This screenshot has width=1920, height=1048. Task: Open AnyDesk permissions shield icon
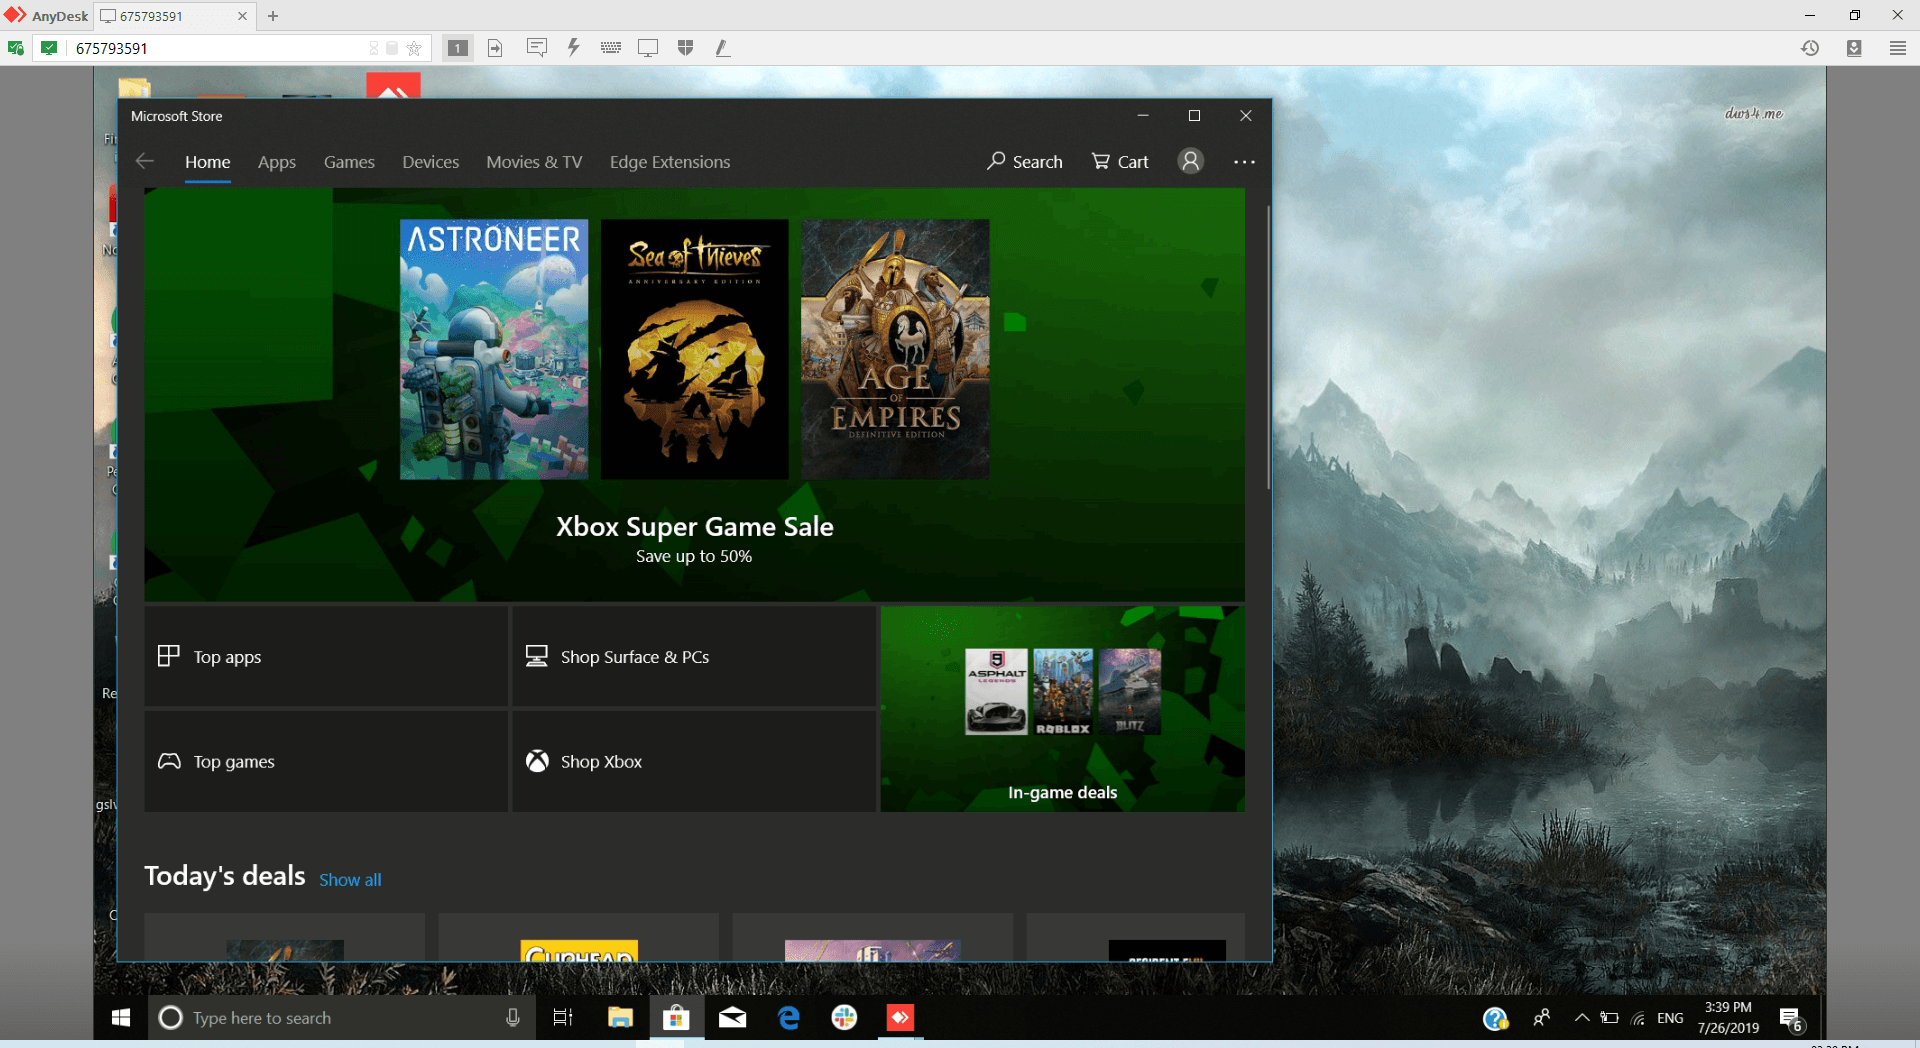[x=685, y=48]
